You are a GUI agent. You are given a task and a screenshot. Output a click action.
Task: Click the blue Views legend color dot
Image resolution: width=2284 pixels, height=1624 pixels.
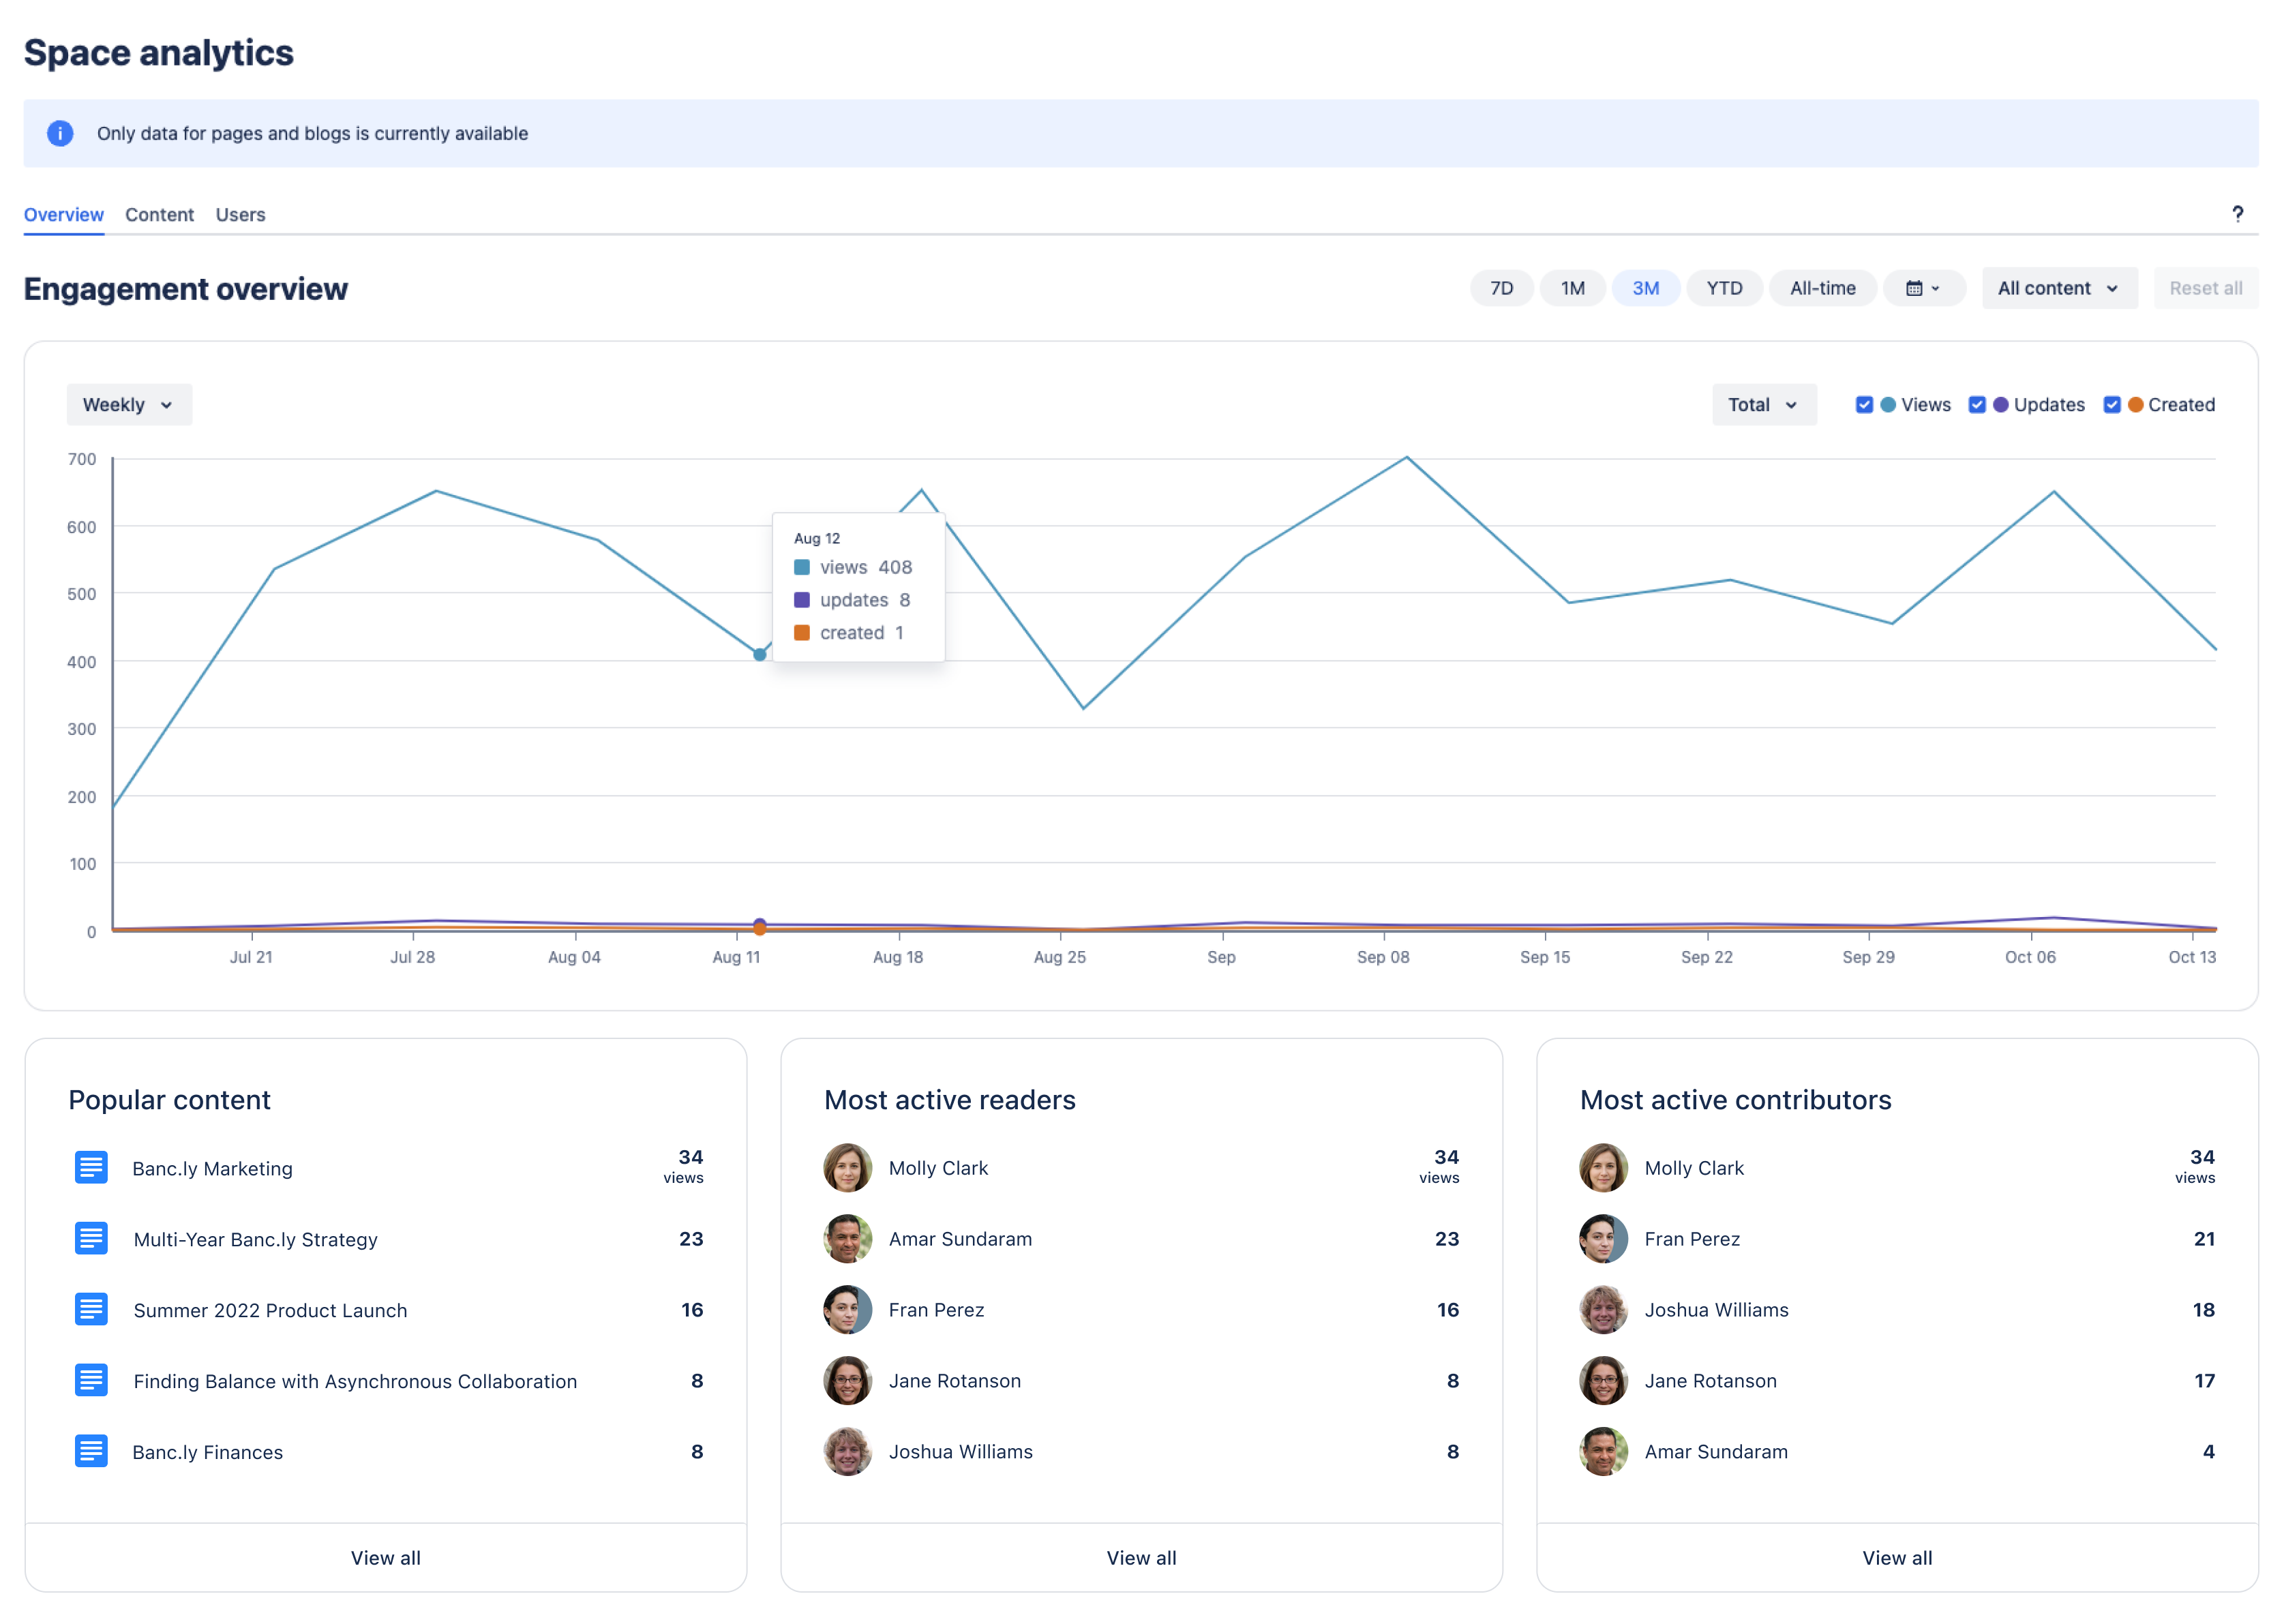pyautogui.click(x=1888, y=405)
